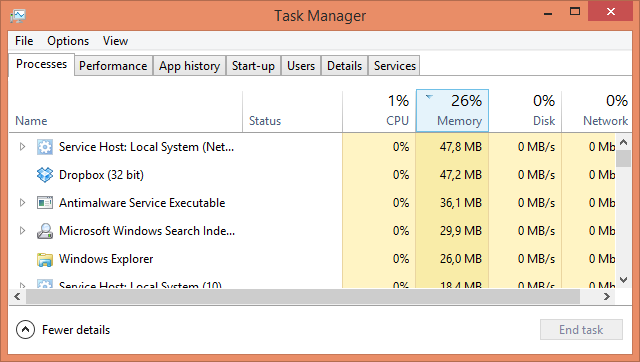This screenshot has height=362, width=640.
Task: Click the horizontal scrollbar thumb
Action: 303,296
